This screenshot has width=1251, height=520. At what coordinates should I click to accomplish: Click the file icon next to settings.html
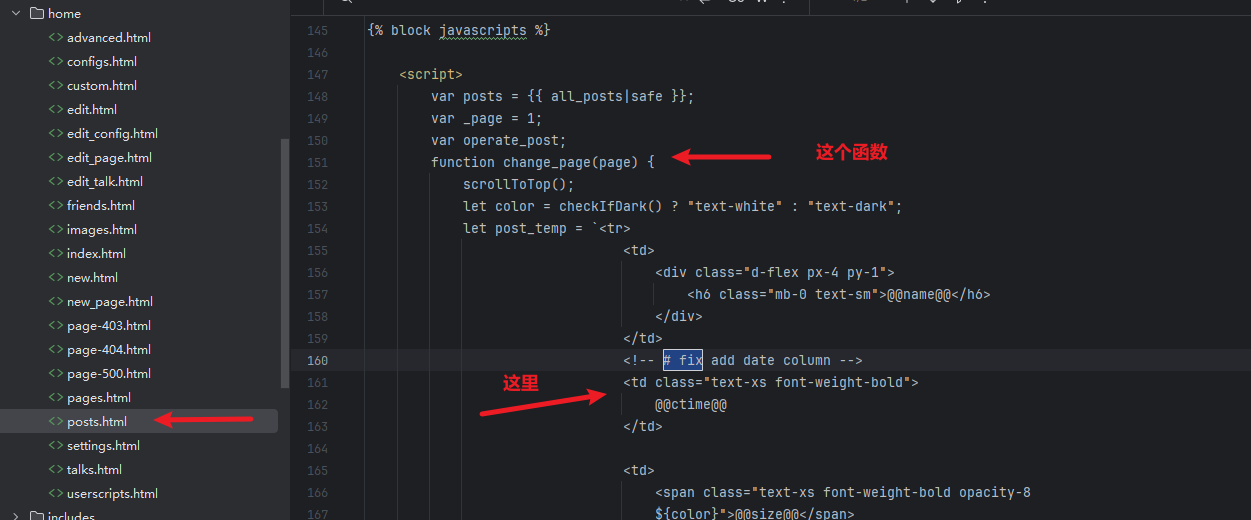(56, 446)
